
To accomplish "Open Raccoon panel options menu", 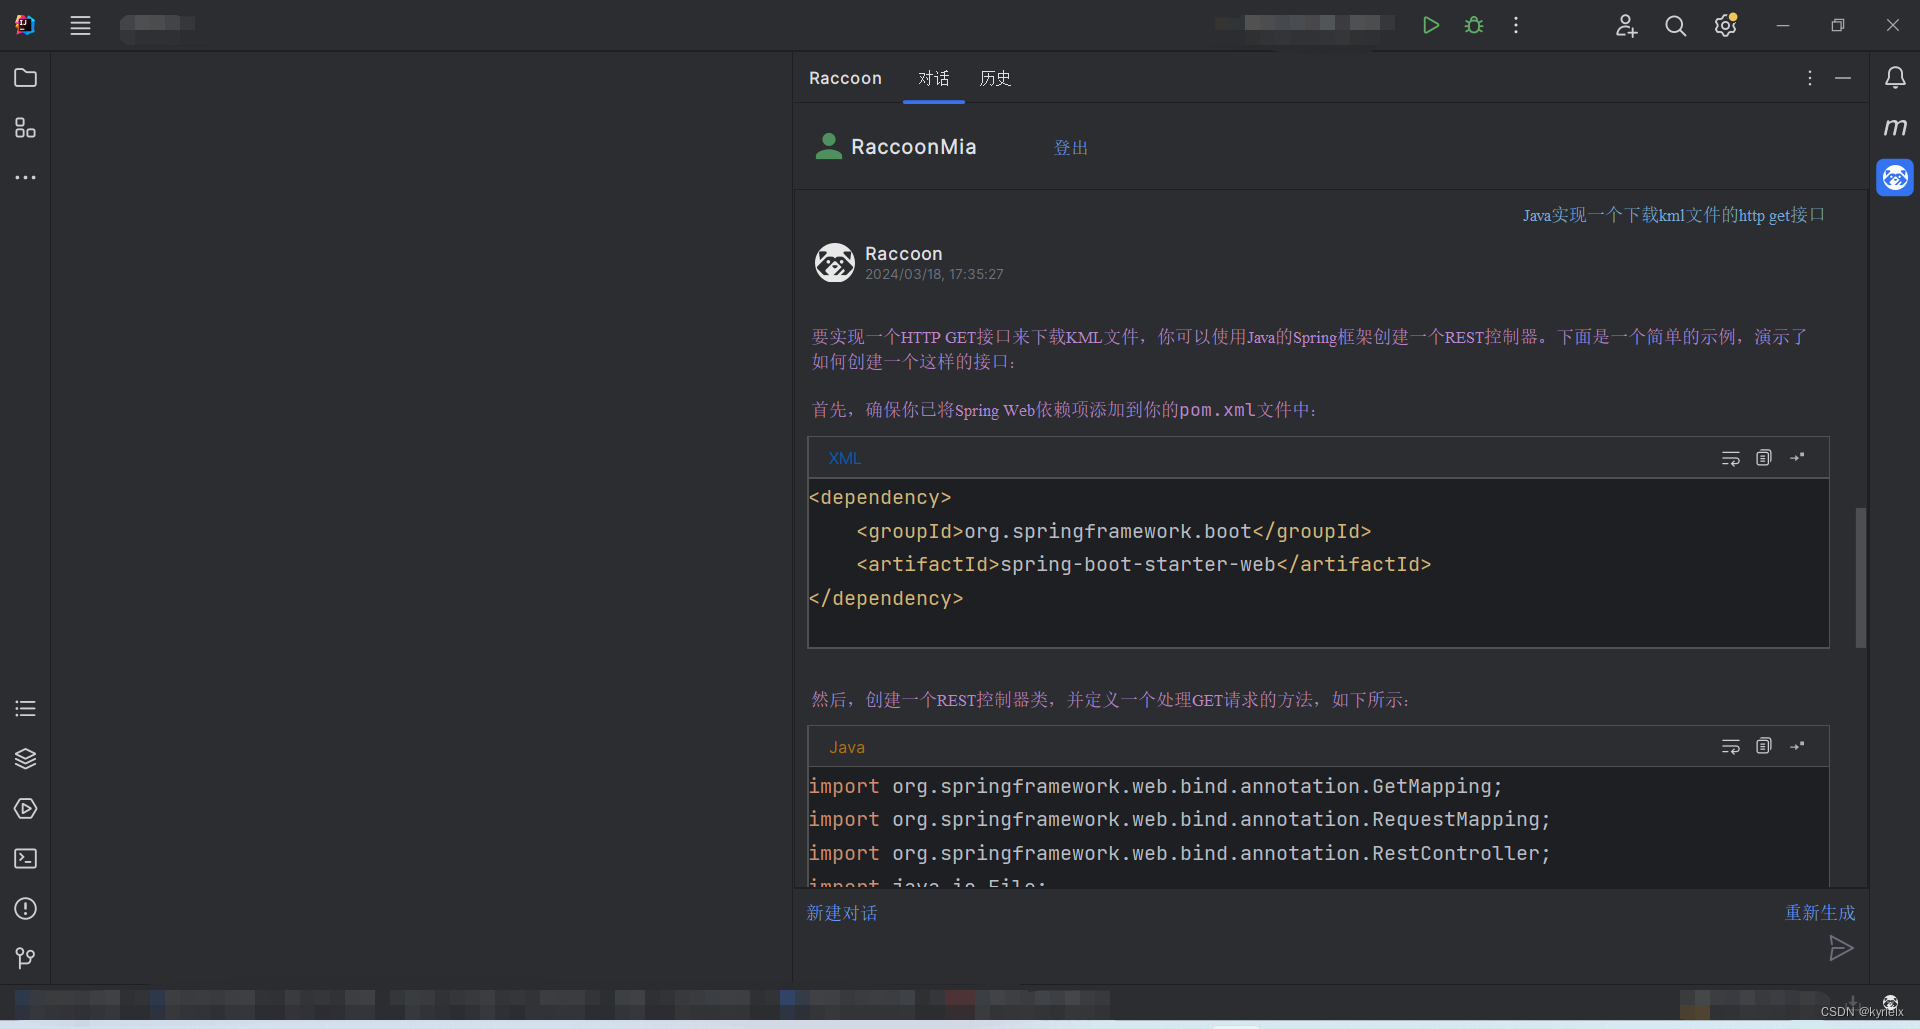I will pyautogui.click(x=1810, y=78).
